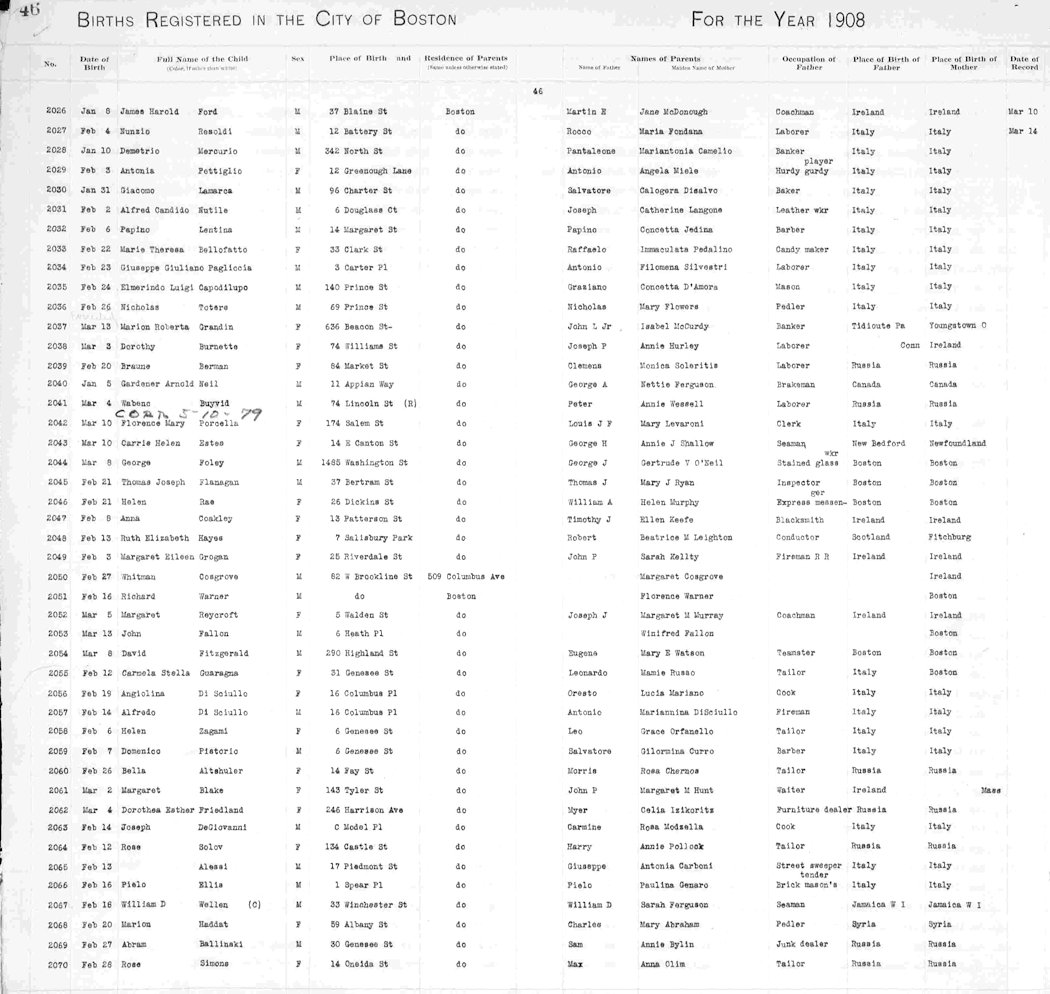Click the surname "Coakley"
1050x994 pixels.
click(x=216, y=518)
